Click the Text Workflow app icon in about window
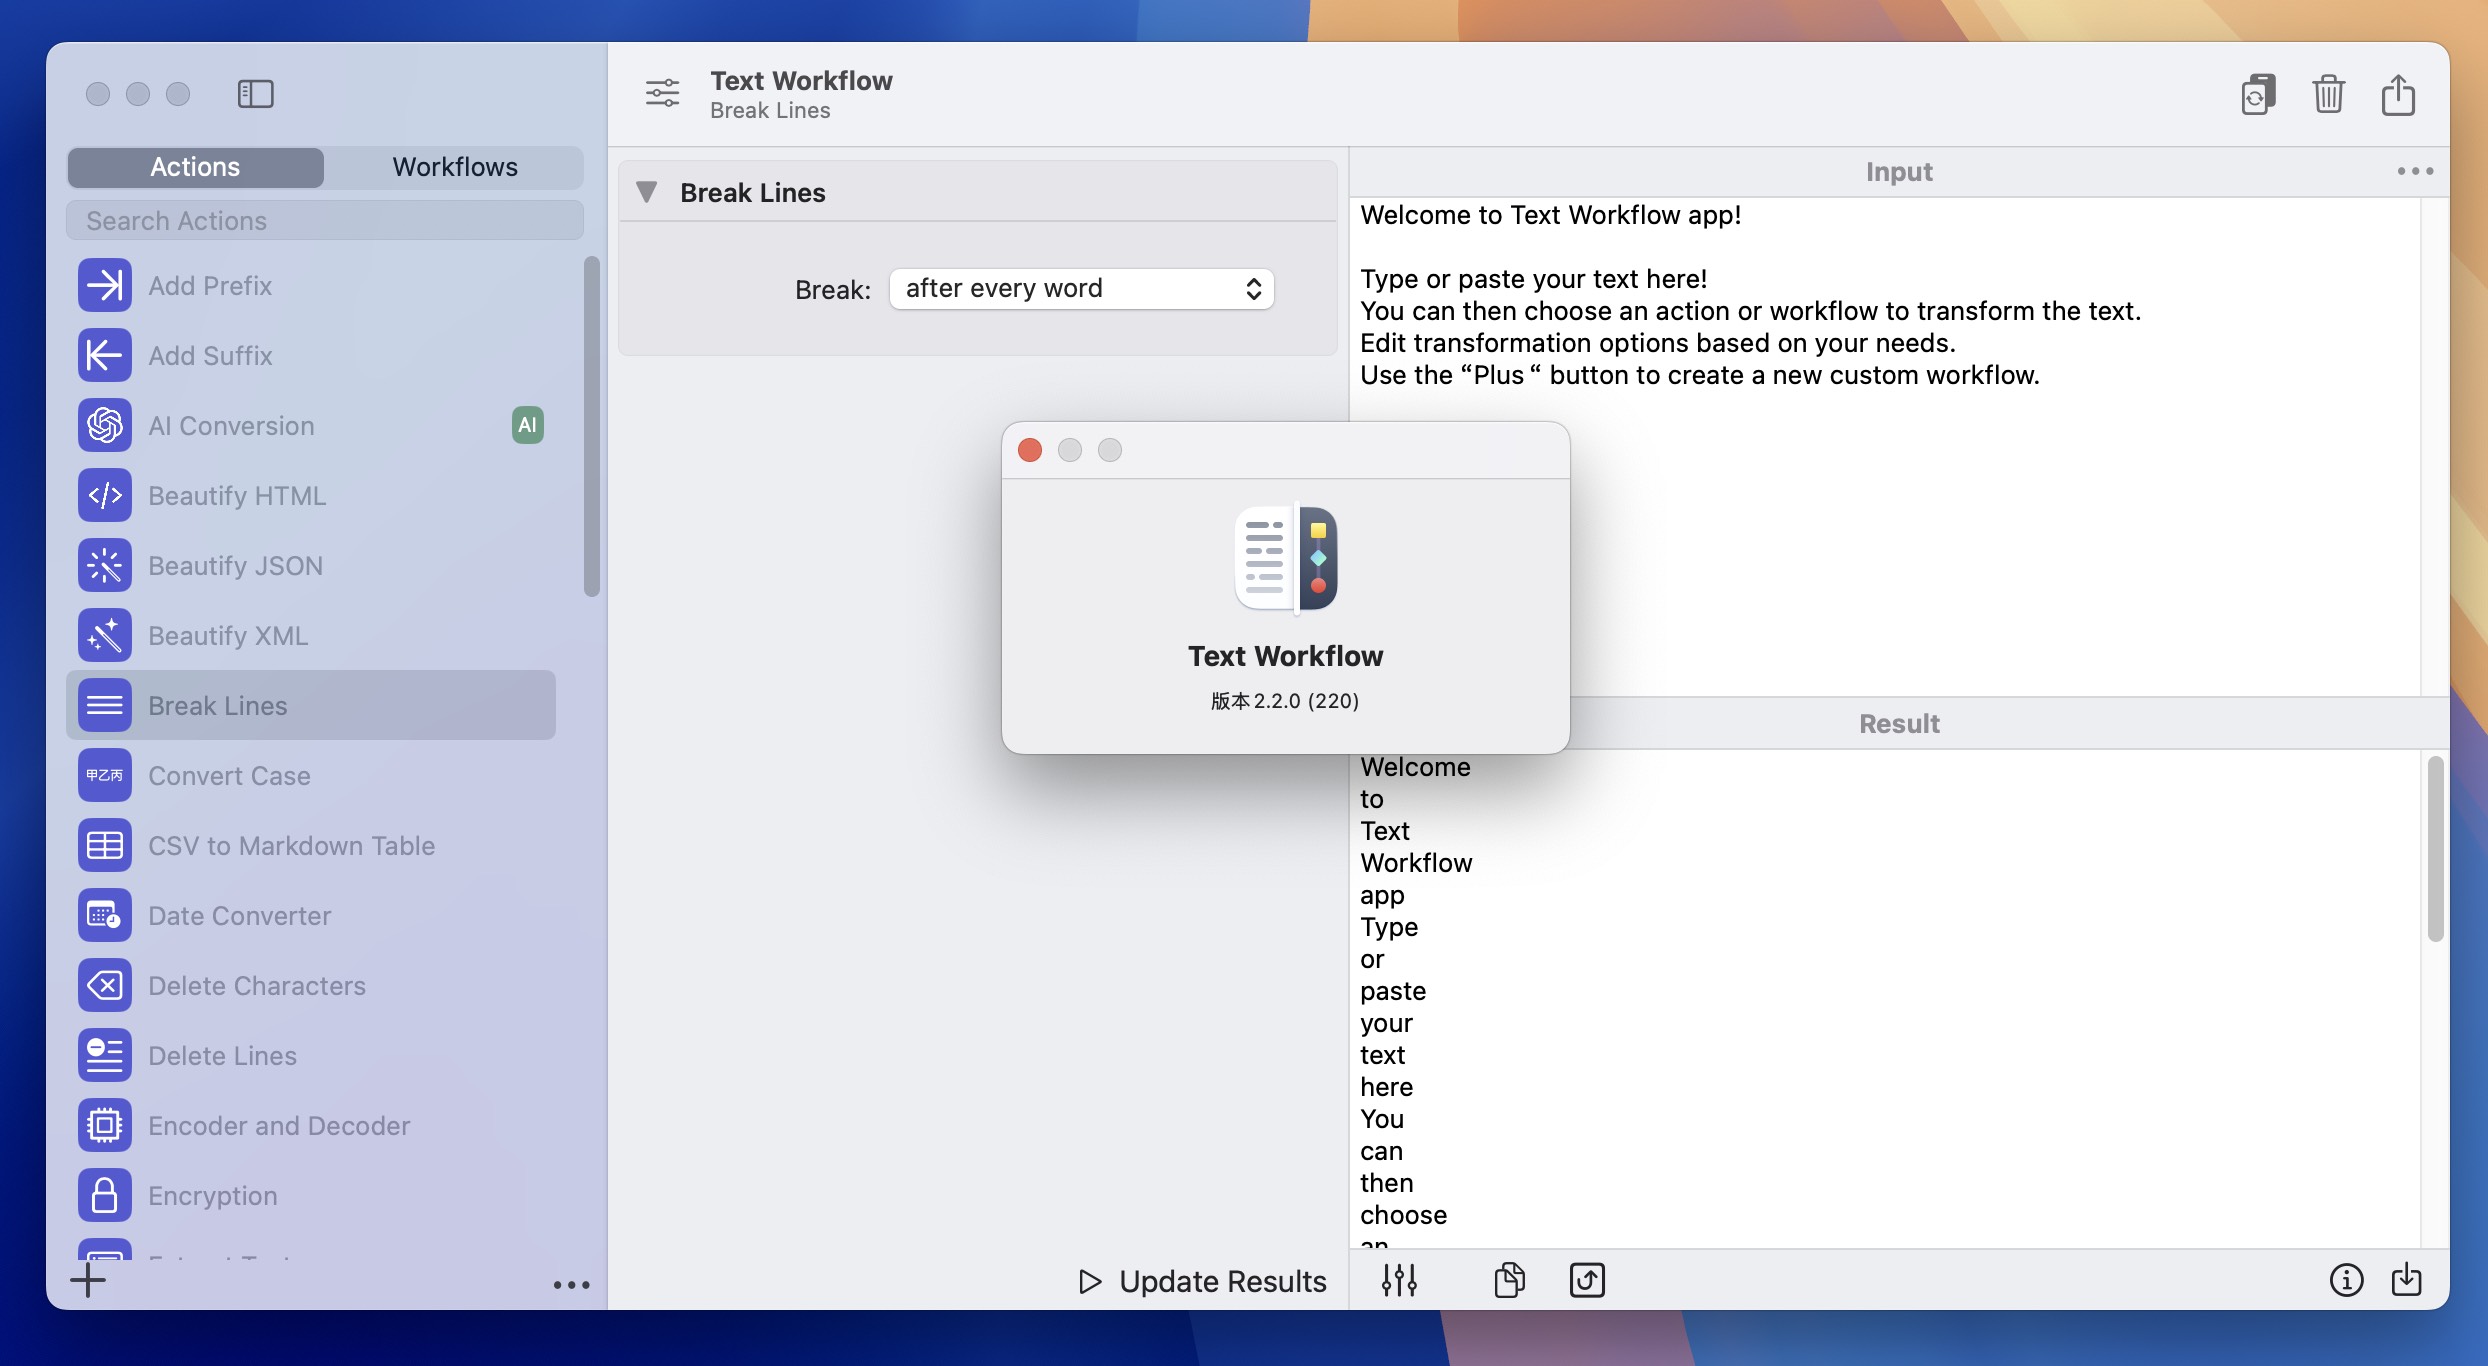 [x=1286, y=559]
